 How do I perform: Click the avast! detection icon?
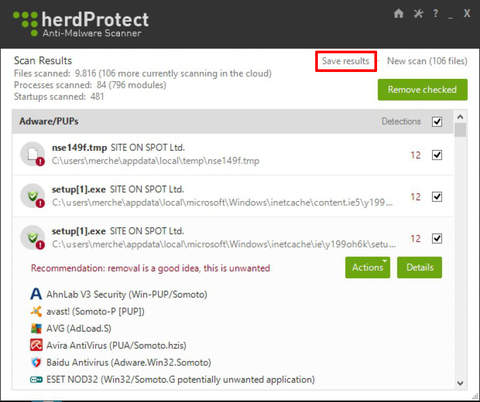[x=36, y=311]
